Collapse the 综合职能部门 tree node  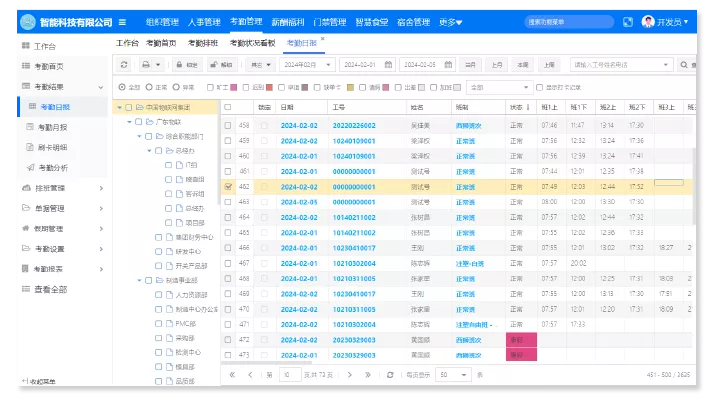point(139,136)
